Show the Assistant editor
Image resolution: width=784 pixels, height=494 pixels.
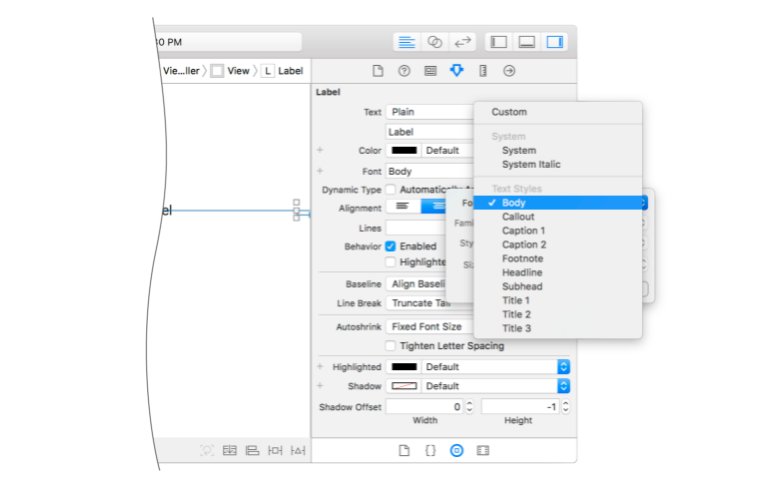tap(435, 42)
